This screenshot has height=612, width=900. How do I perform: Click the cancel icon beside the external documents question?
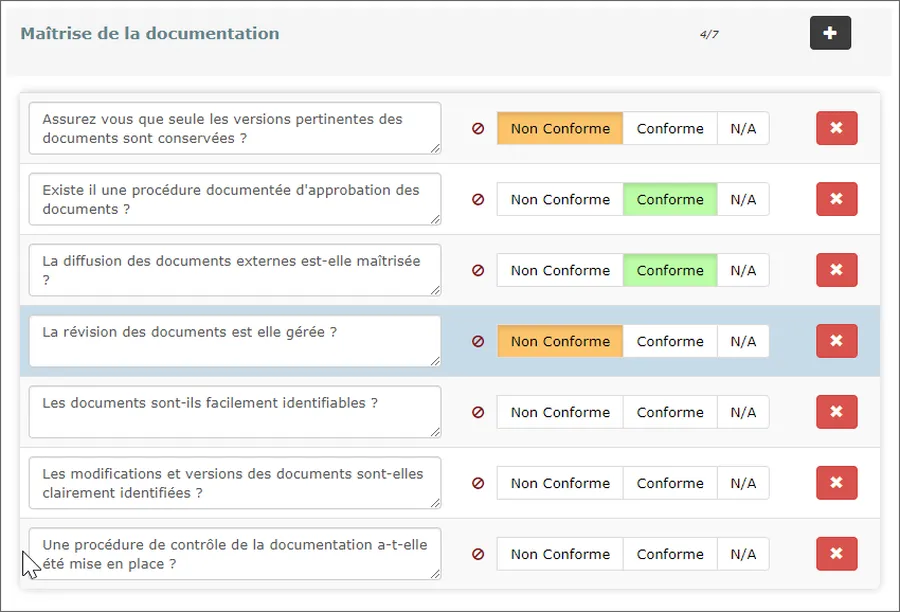(477, 270)
